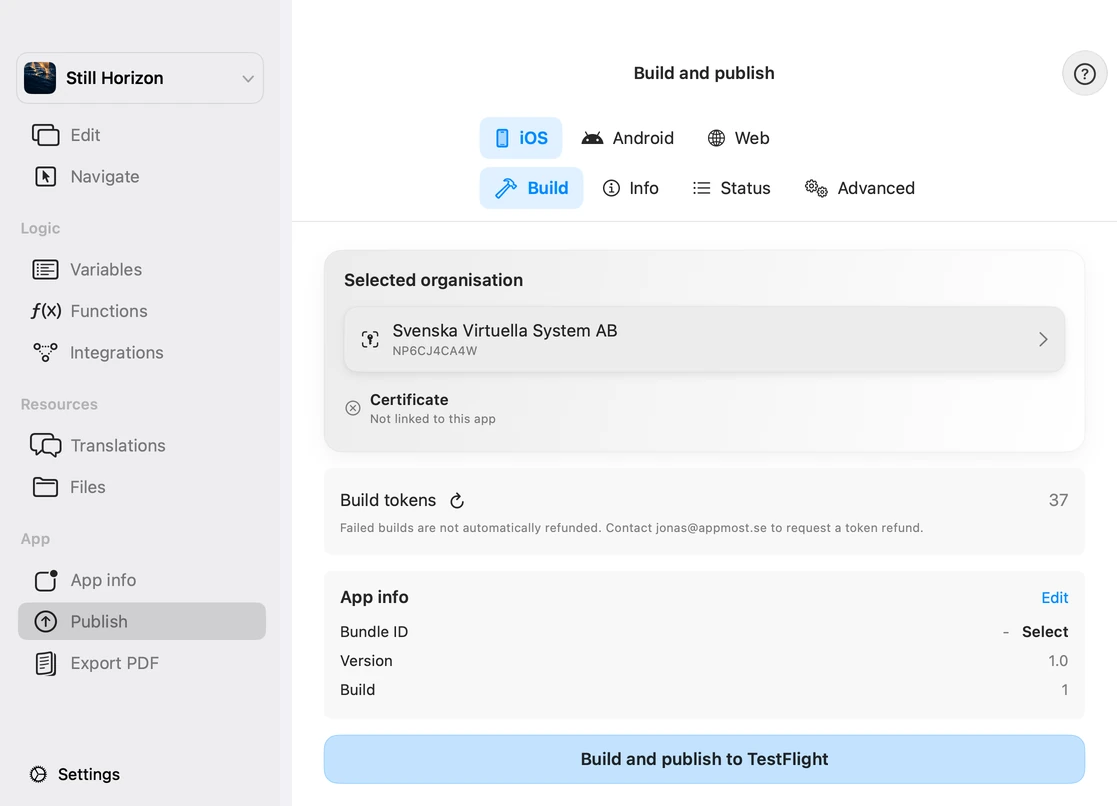The height and width of the screenshot is (806, 1117).
Task: Click the Publish upload arrow icon
Action: (x=46, y=621)
